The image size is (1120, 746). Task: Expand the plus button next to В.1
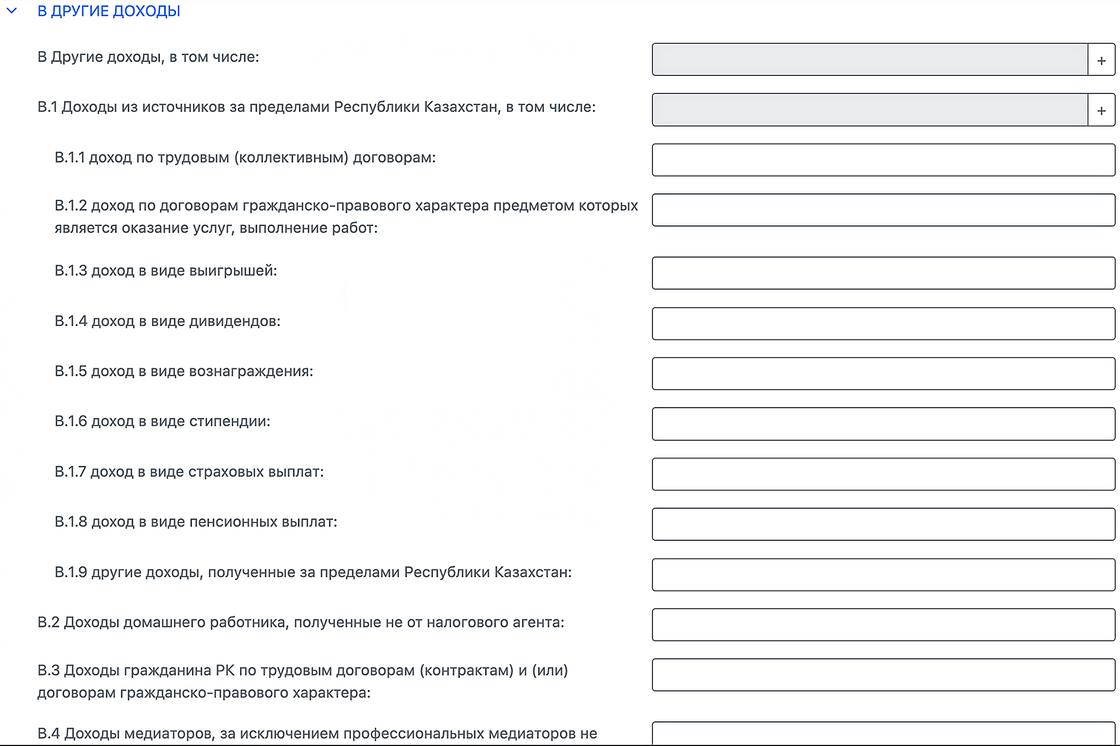1103,109
